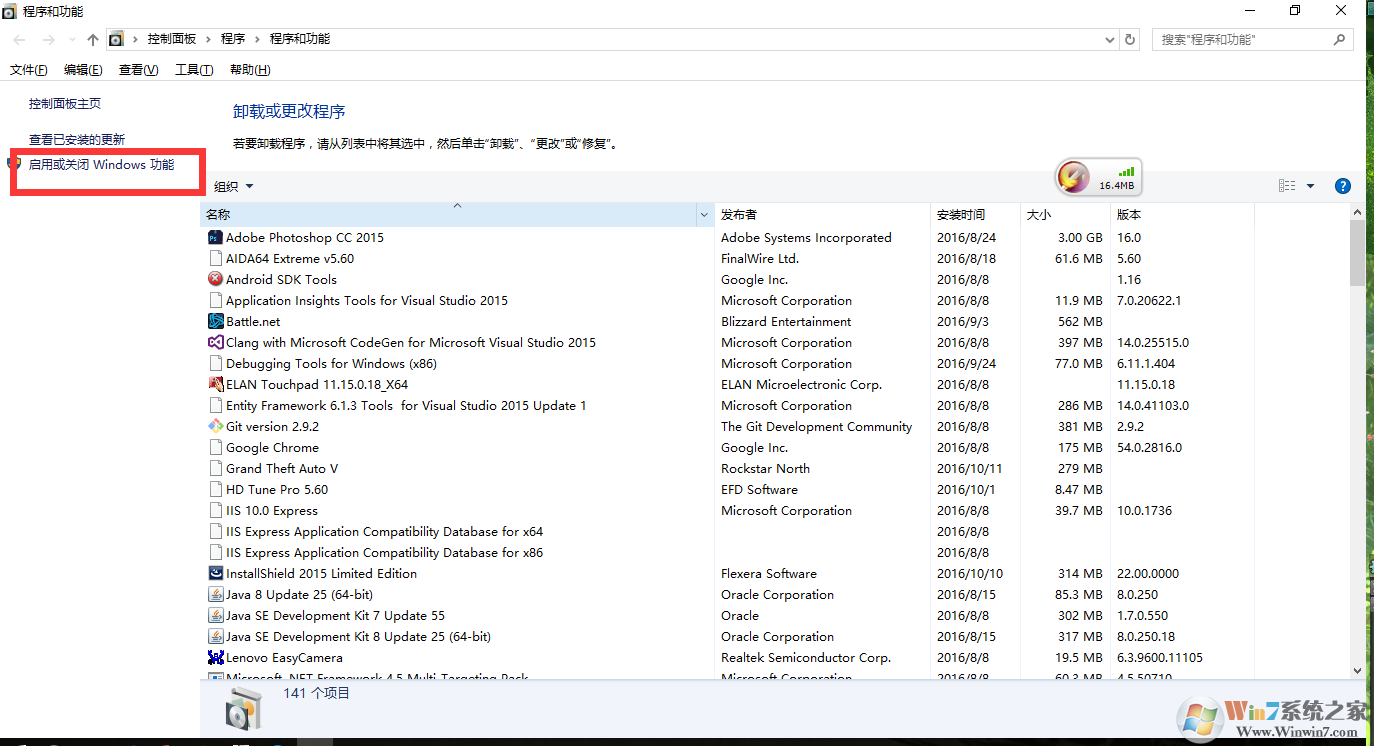Click the up-one-level arrow icon
1374x746 pixels.
(92, 39)
